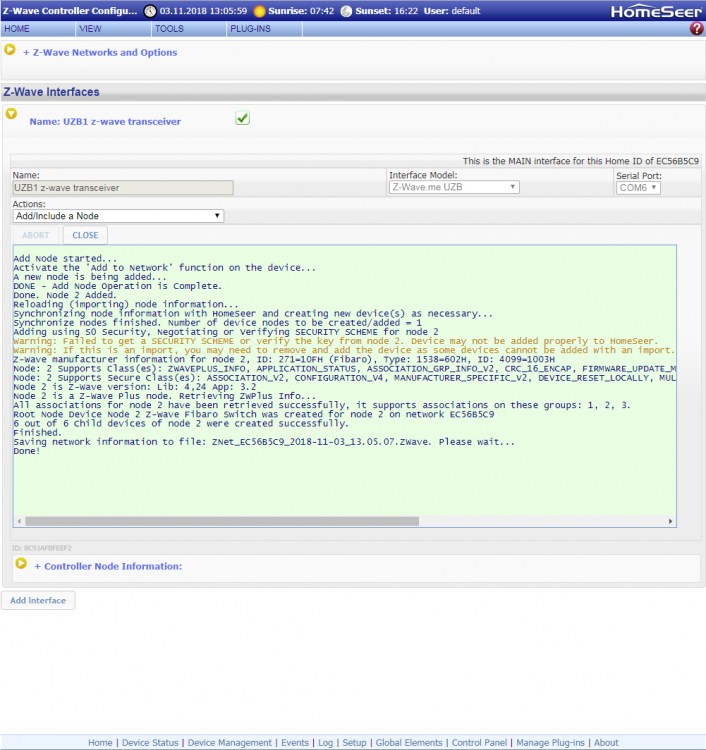
Task: Click the sunrise sun icon
Action: (x=260, y=11)
